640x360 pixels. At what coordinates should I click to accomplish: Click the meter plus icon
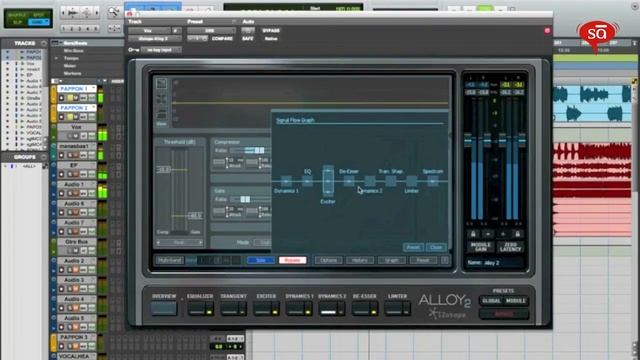click(x=503, y=234)
